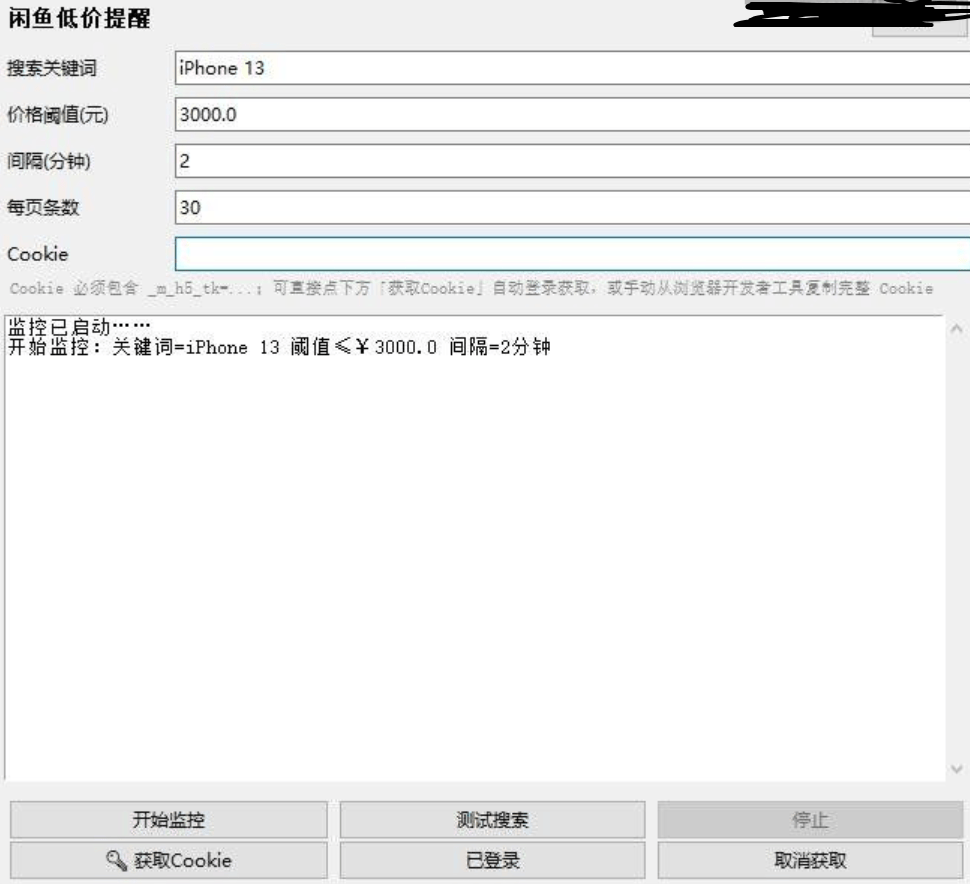Focus the empty Cookie input field
This screenshot has width=970, height=884.
coord(572,254)
